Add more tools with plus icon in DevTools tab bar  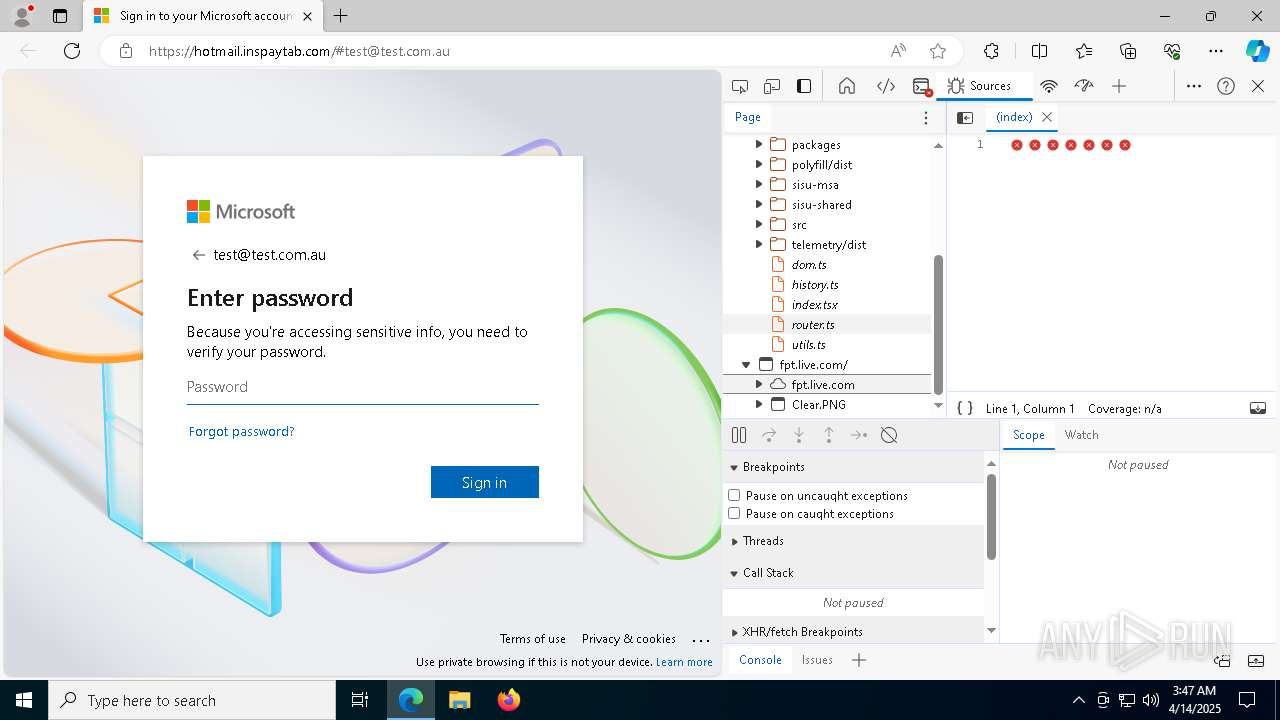[x=1119, y=86]
